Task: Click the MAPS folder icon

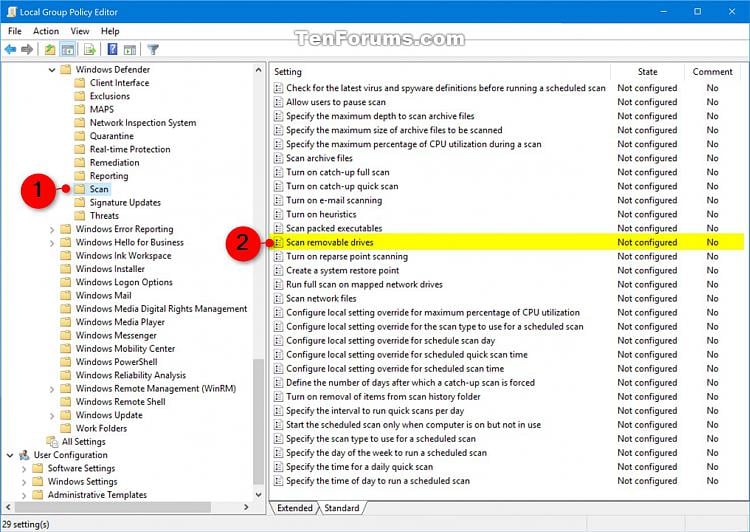Action: [x=80, y=110]
